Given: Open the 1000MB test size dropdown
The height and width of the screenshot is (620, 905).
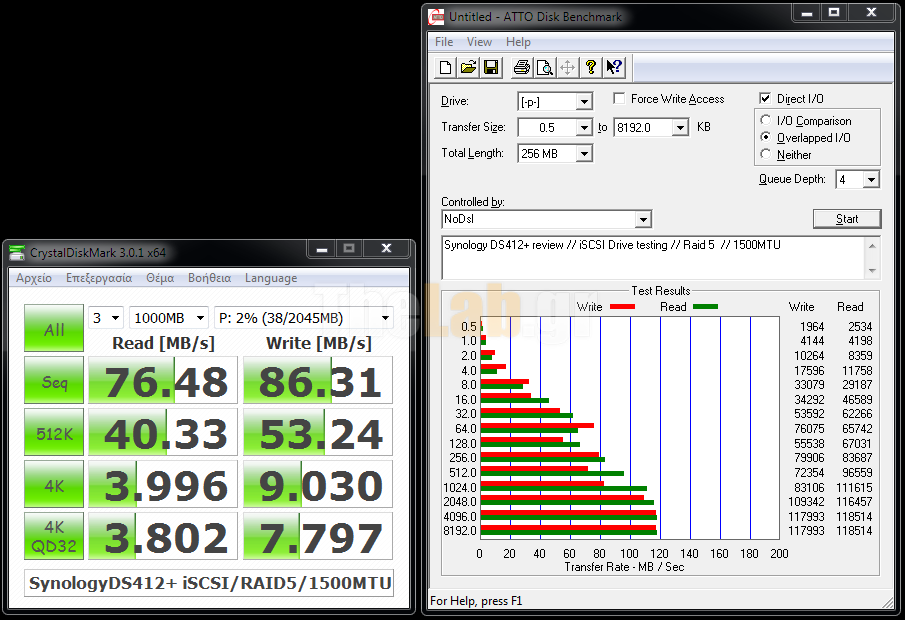Looking at the screenshot, I should click(169, 318).
